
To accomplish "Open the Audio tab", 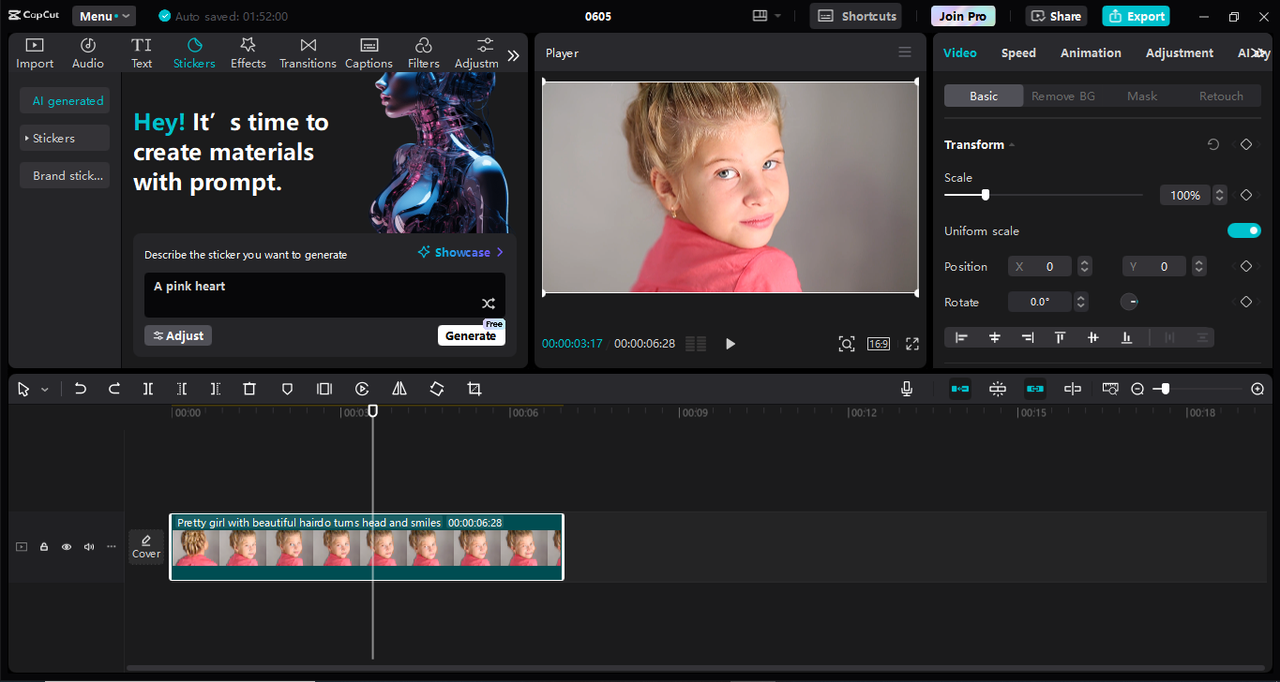I will coord(88,53).
